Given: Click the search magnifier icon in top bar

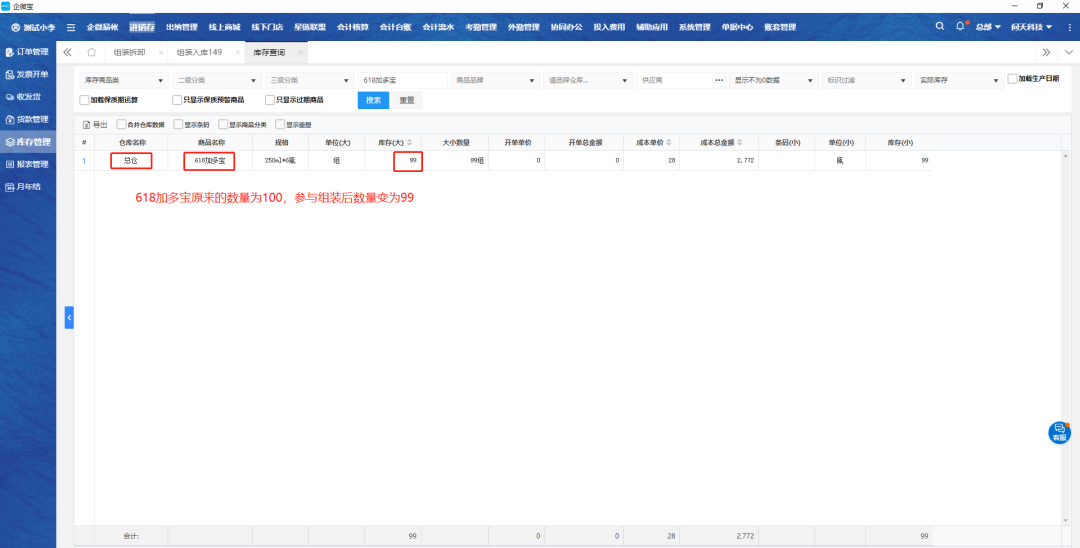Looking at the screenshot, I should pyautogui.click(x=939, y=26).
